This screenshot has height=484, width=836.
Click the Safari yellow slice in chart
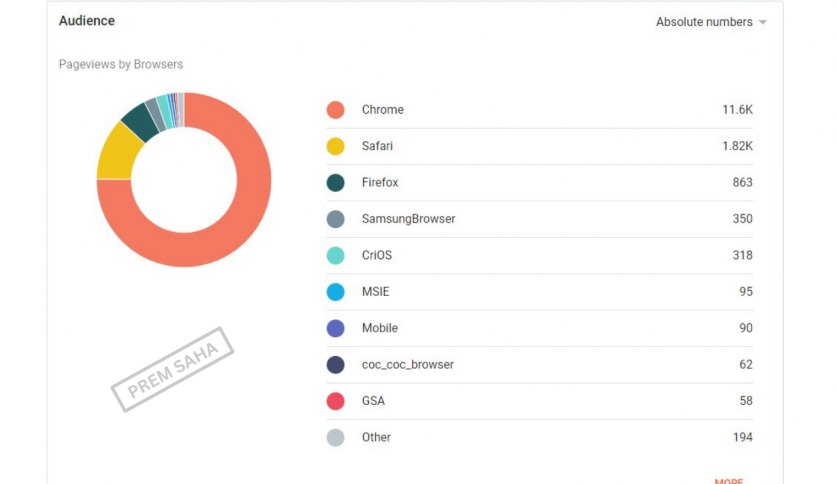click(x=113, y=155)
